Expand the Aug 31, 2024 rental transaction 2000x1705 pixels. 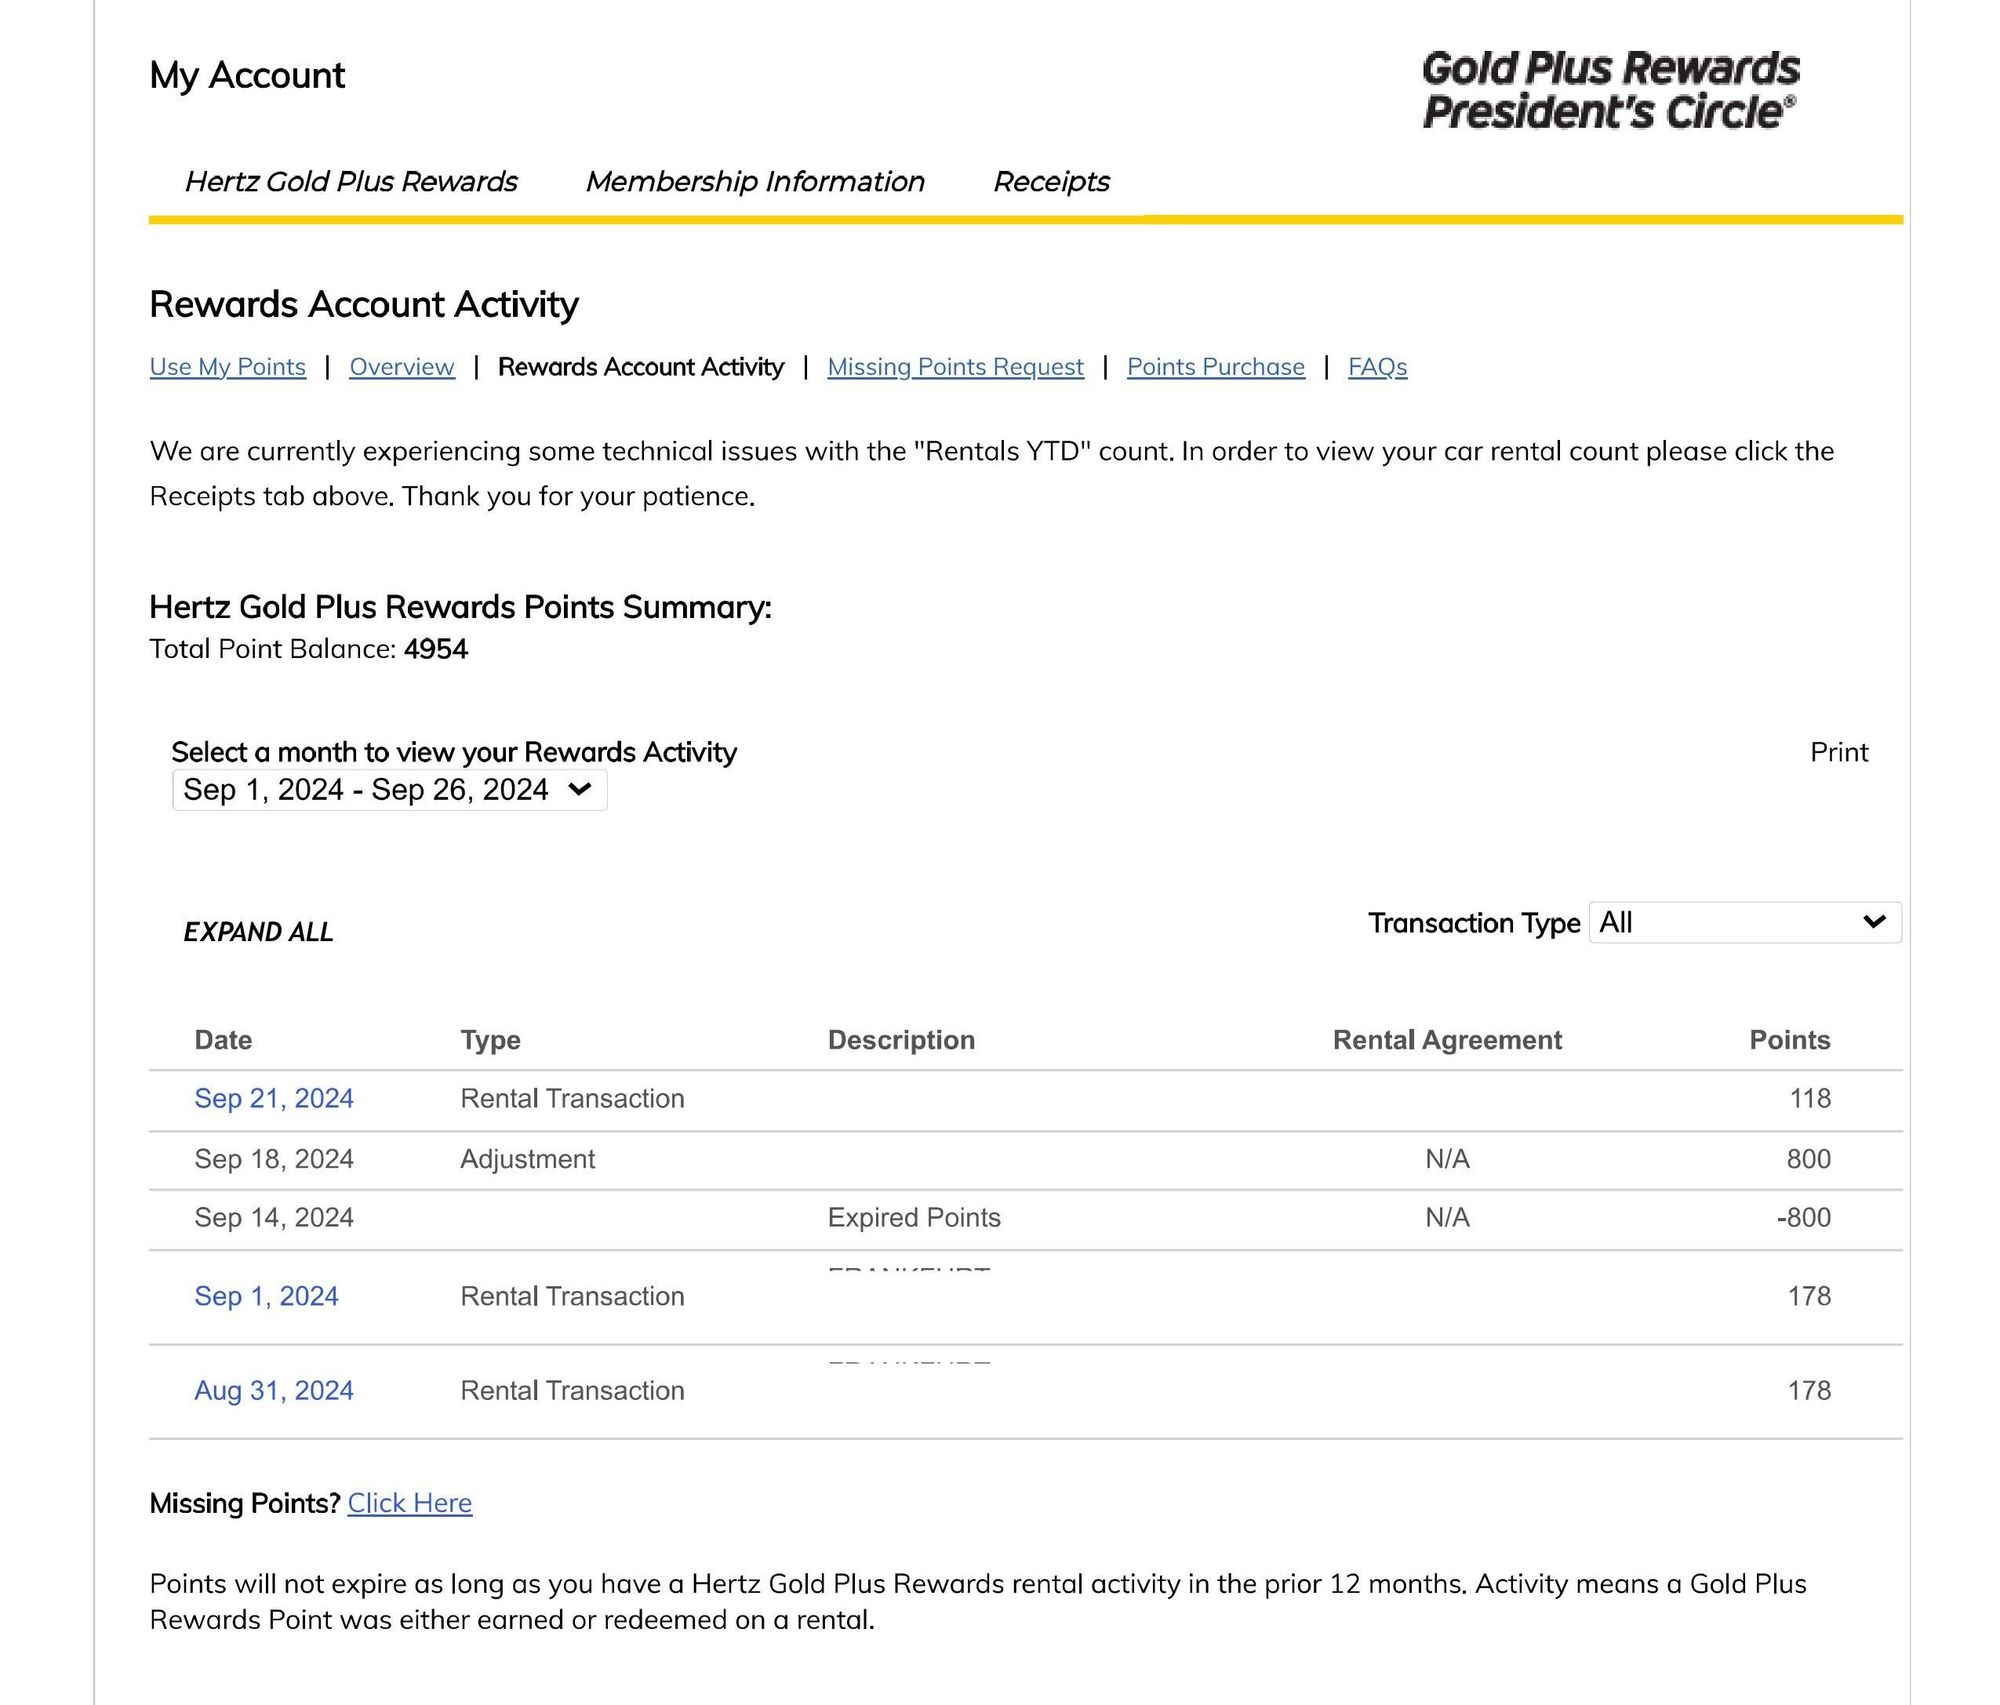pyautogui.click(x=273, y=1390)
